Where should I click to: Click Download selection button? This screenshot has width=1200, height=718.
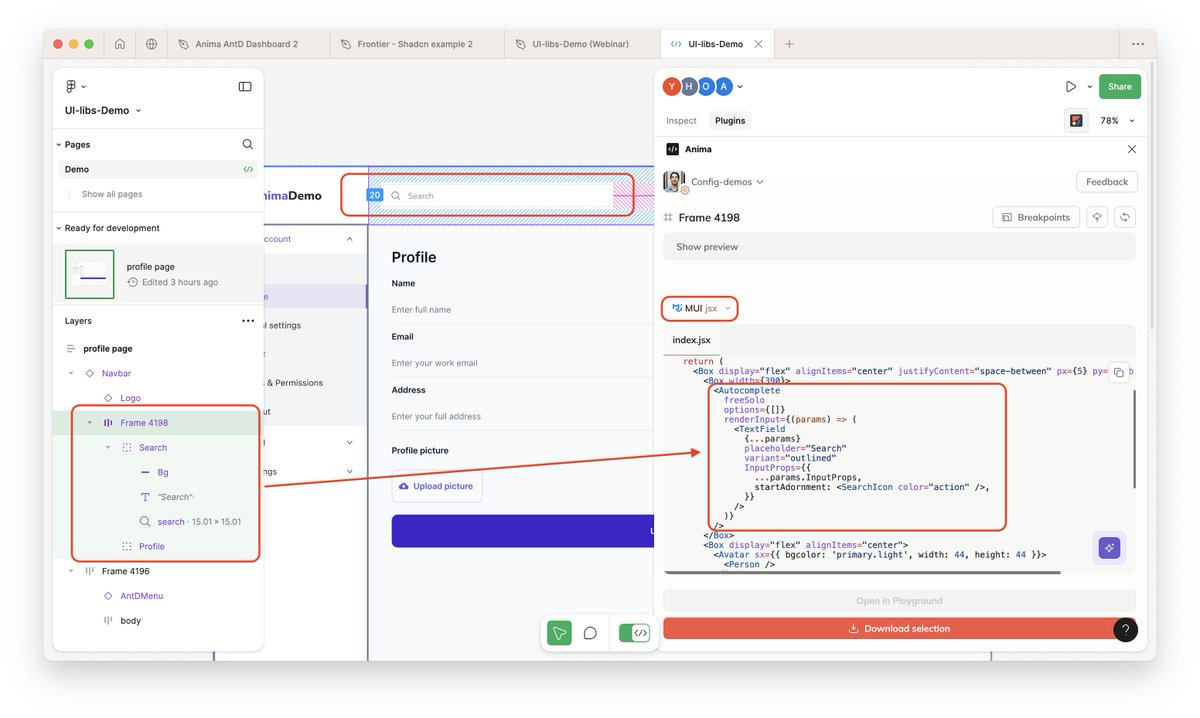(899, 629)
